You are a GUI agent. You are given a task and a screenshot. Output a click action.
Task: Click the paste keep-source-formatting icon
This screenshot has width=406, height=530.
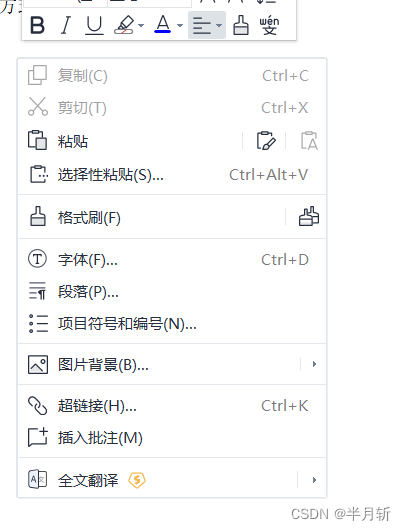coord(266,141)
